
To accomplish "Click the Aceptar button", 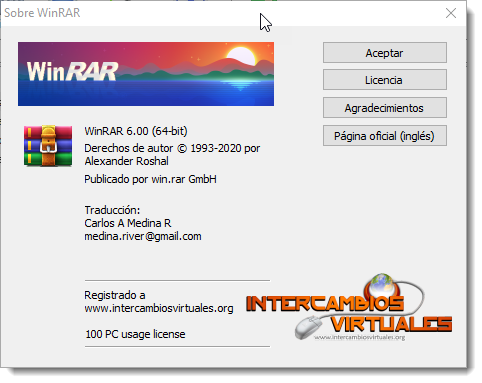I will click(x=385, y=53).
